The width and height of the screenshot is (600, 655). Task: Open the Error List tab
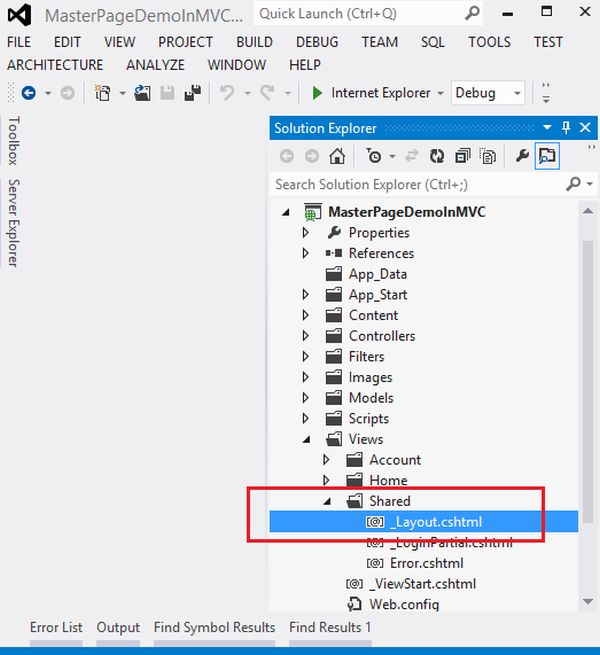(x=56, y=627)
